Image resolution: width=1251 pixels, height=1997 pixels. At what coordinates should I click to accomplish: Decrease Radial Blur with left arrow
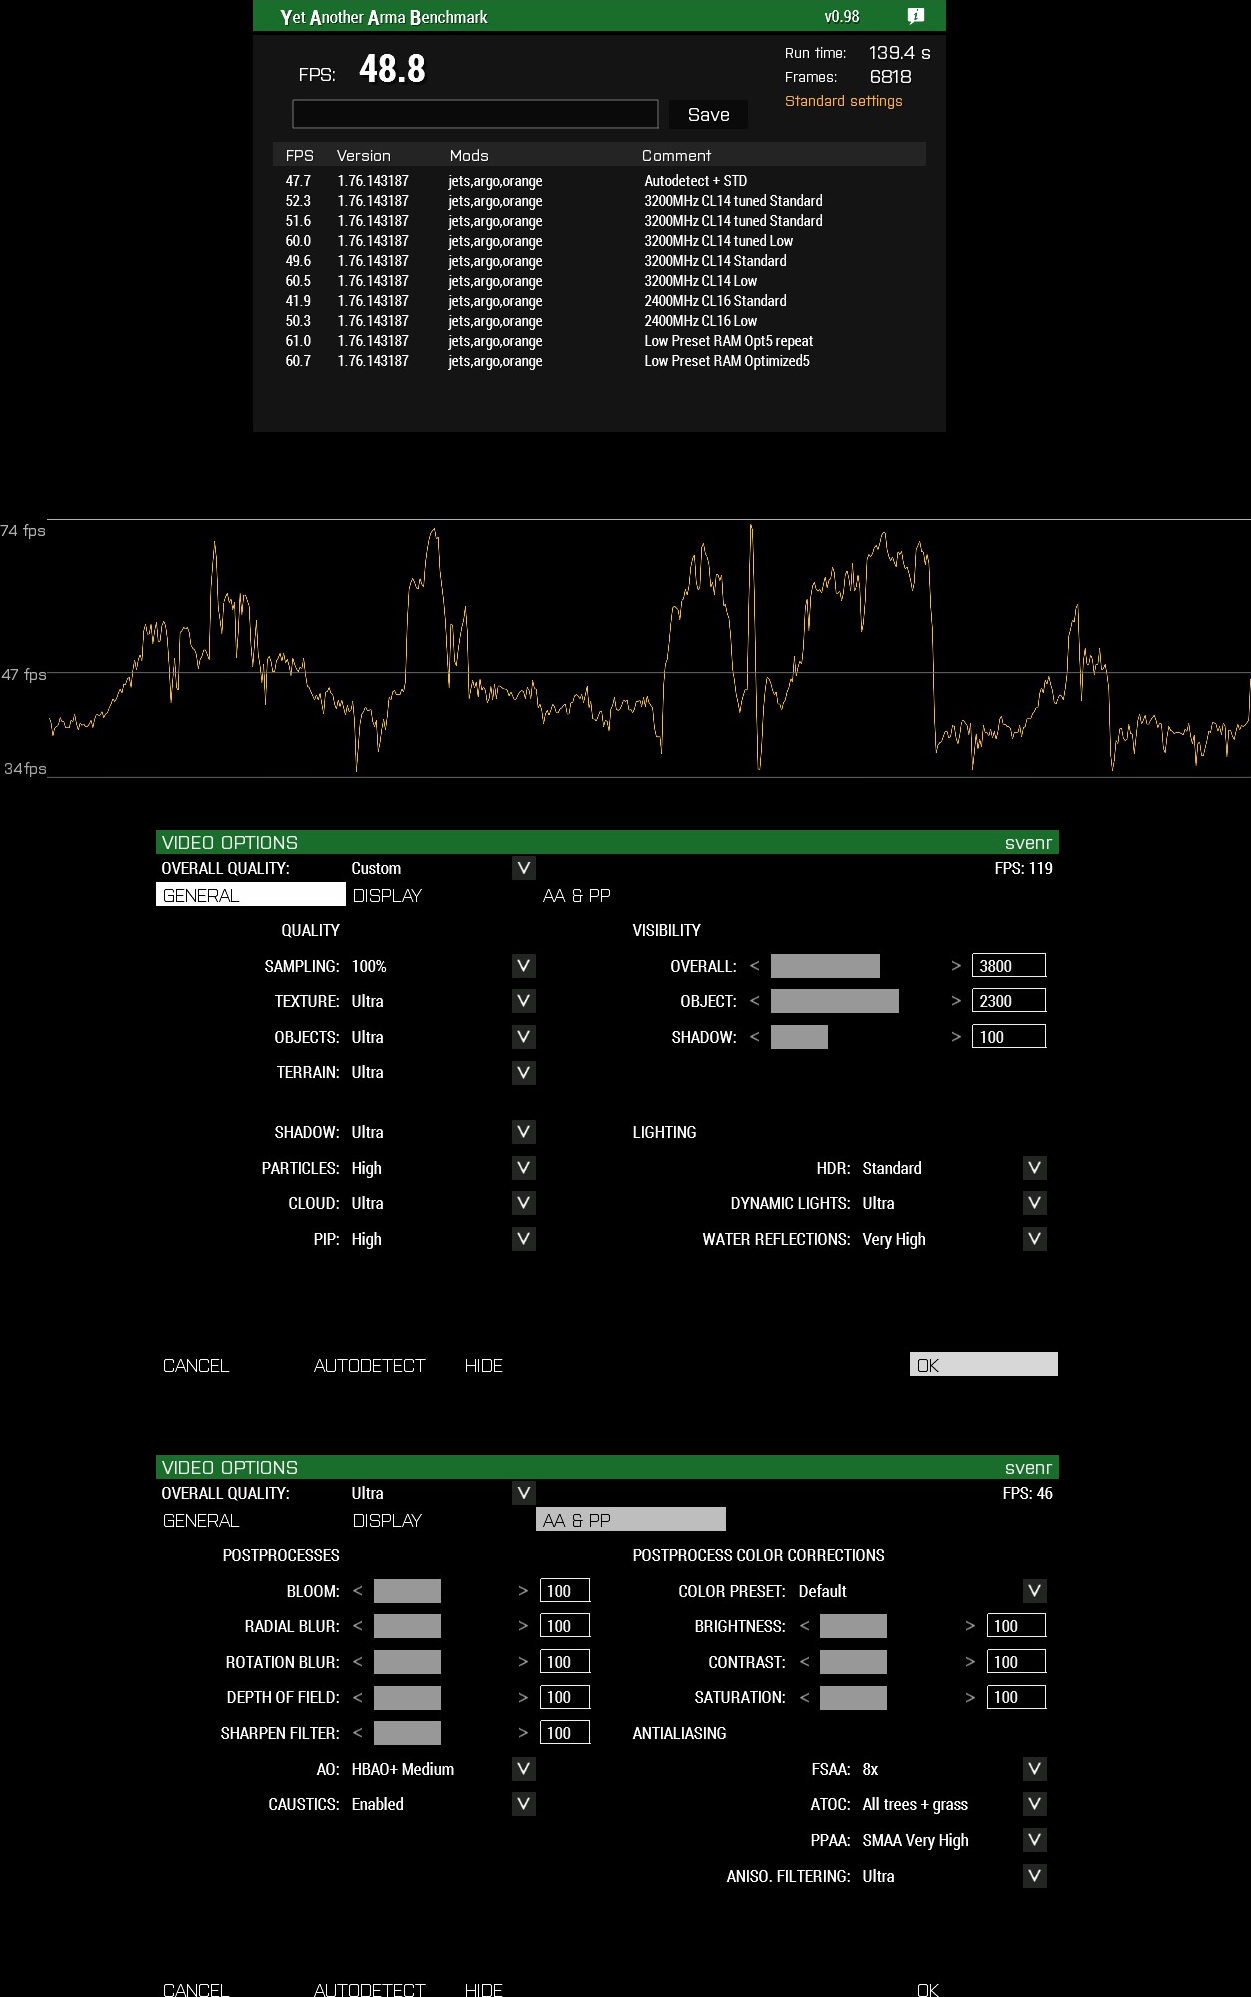tap(358, 1626)
